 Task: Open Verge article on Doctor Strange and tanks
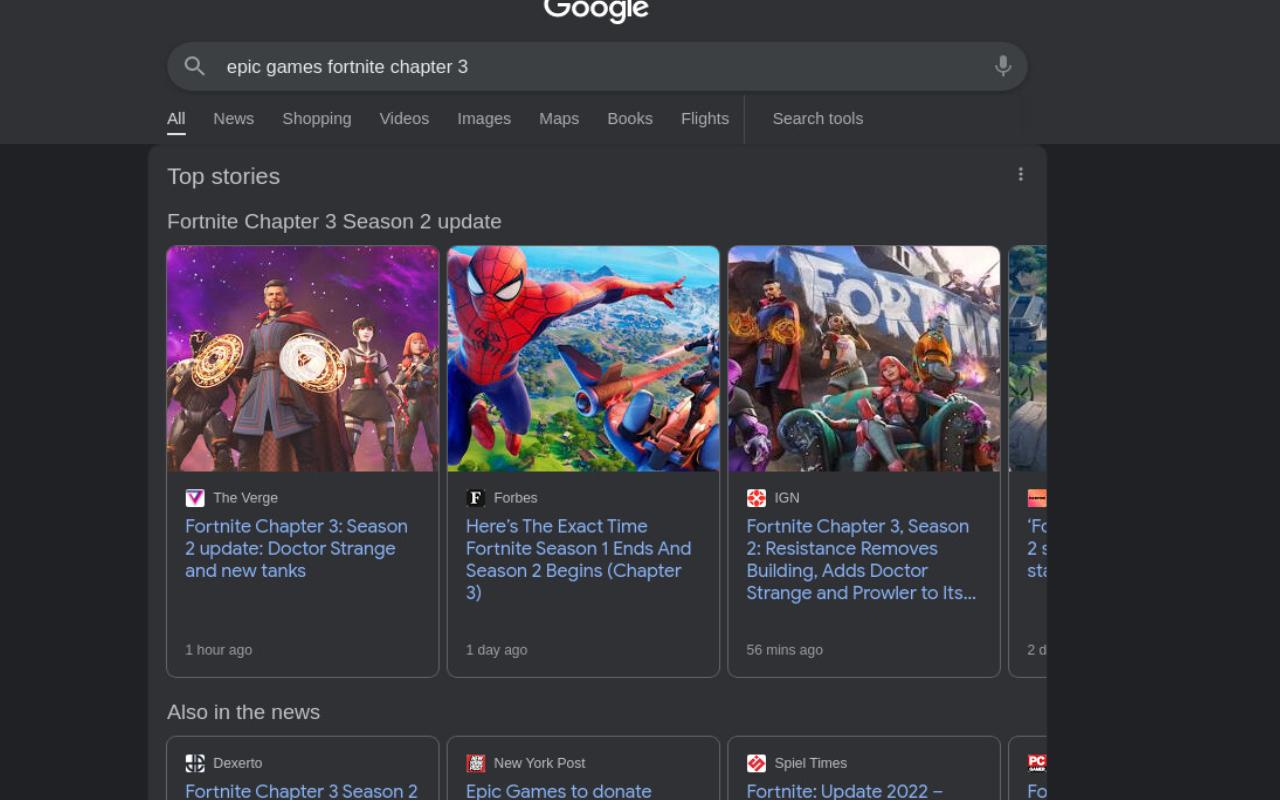pyautogui.click(x=296, y=548)
